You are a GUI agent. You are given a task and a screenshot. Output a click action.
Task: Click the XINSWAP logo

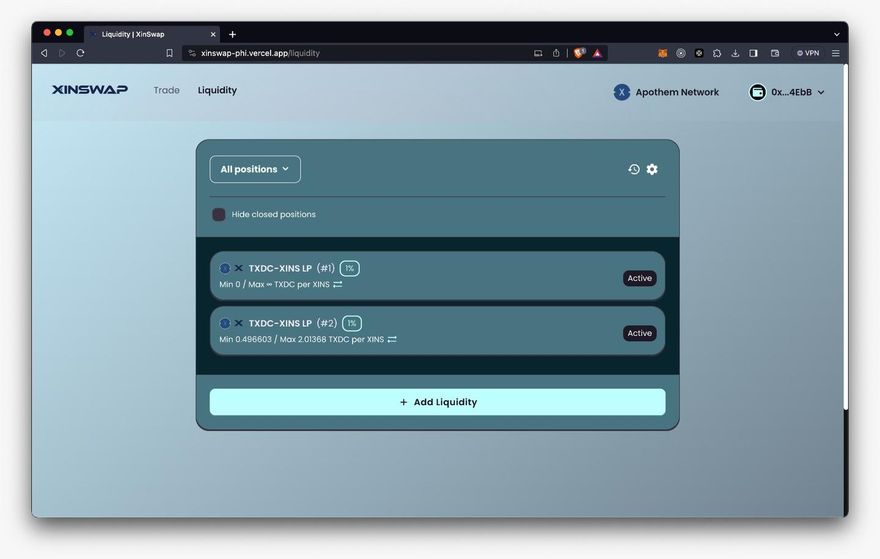90,90
